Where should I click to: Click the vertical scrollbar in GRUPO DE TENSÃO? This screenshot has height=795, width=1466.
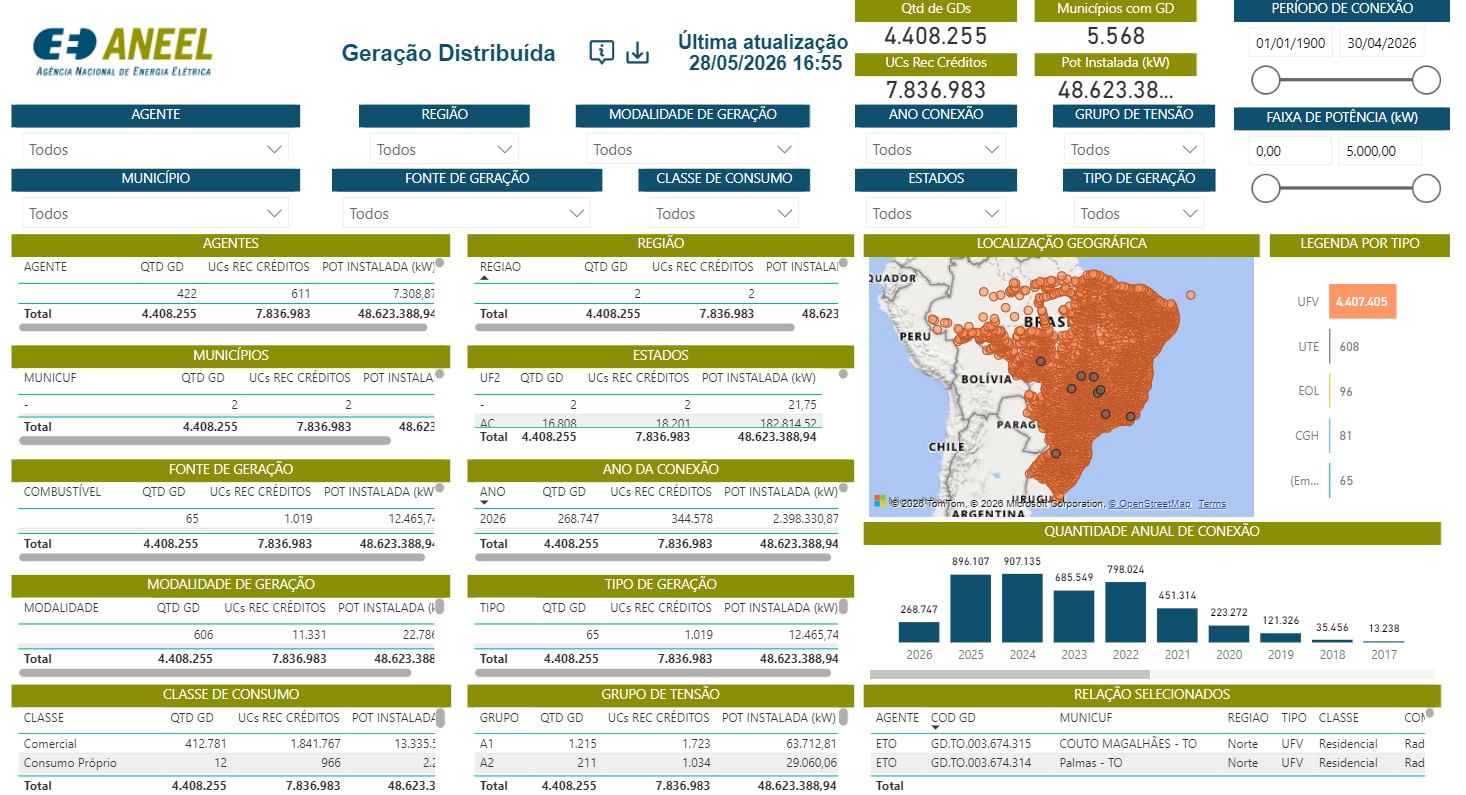844,718
